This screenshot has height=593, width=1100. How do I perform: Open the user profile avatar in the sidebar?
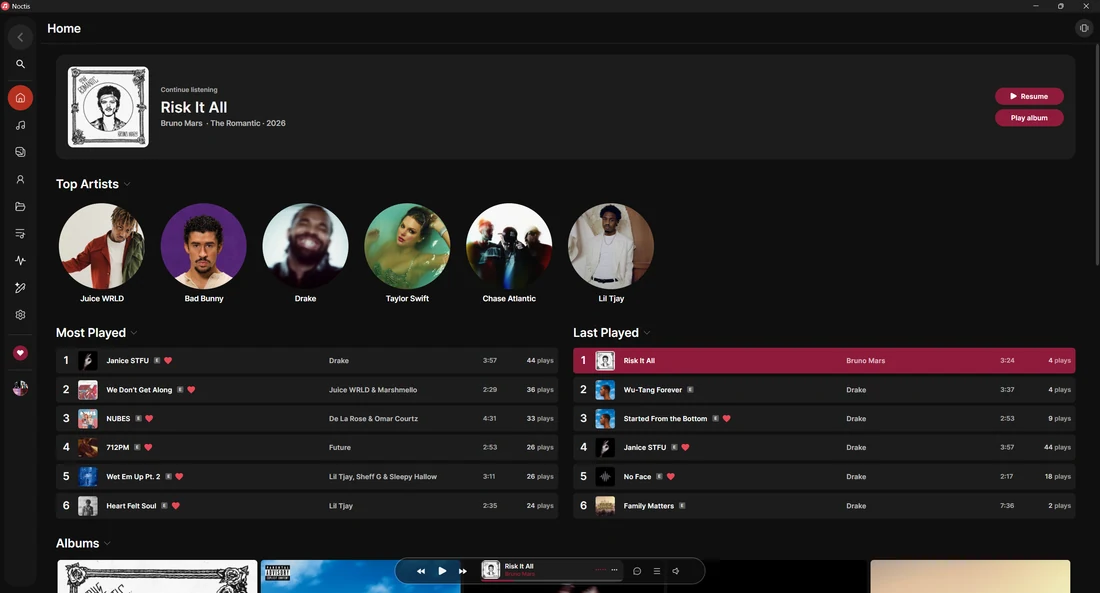(20, 387)
